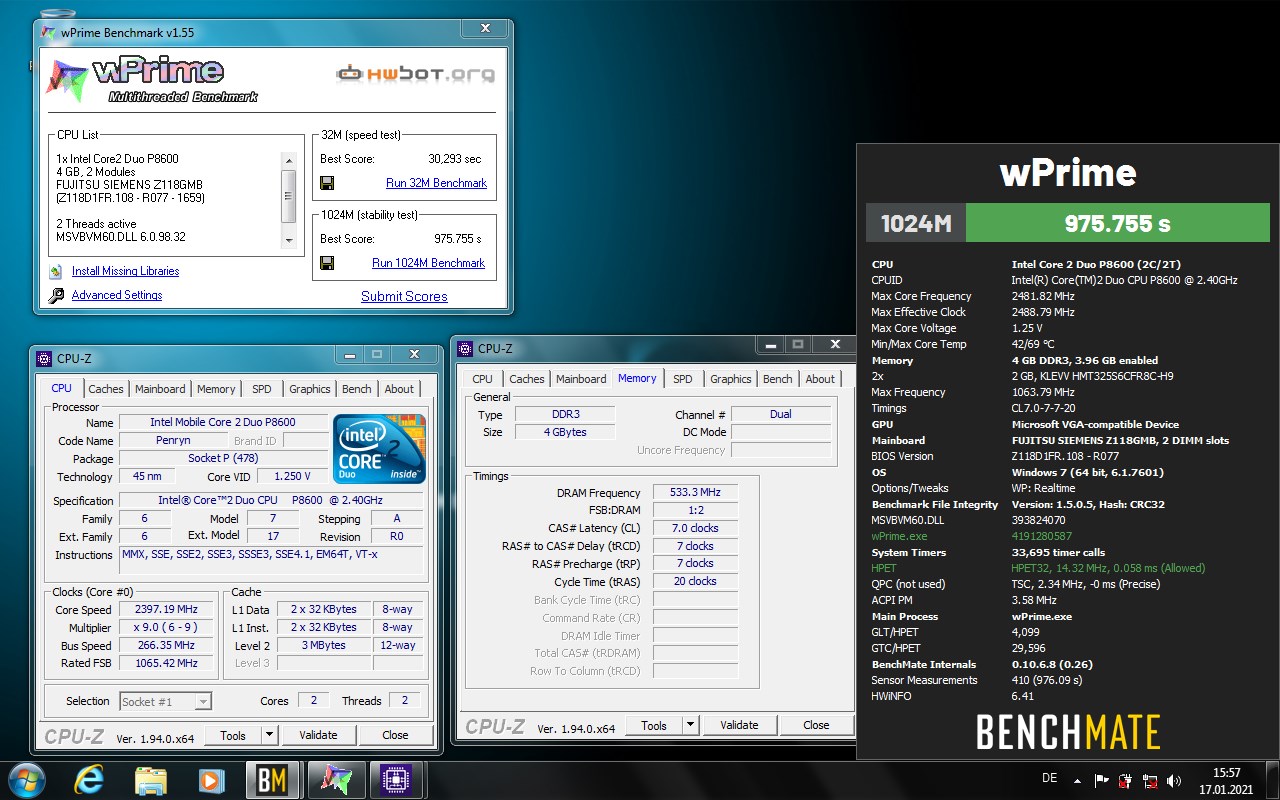Click the Advanced Settings wrench icon

tap(56, 295)
